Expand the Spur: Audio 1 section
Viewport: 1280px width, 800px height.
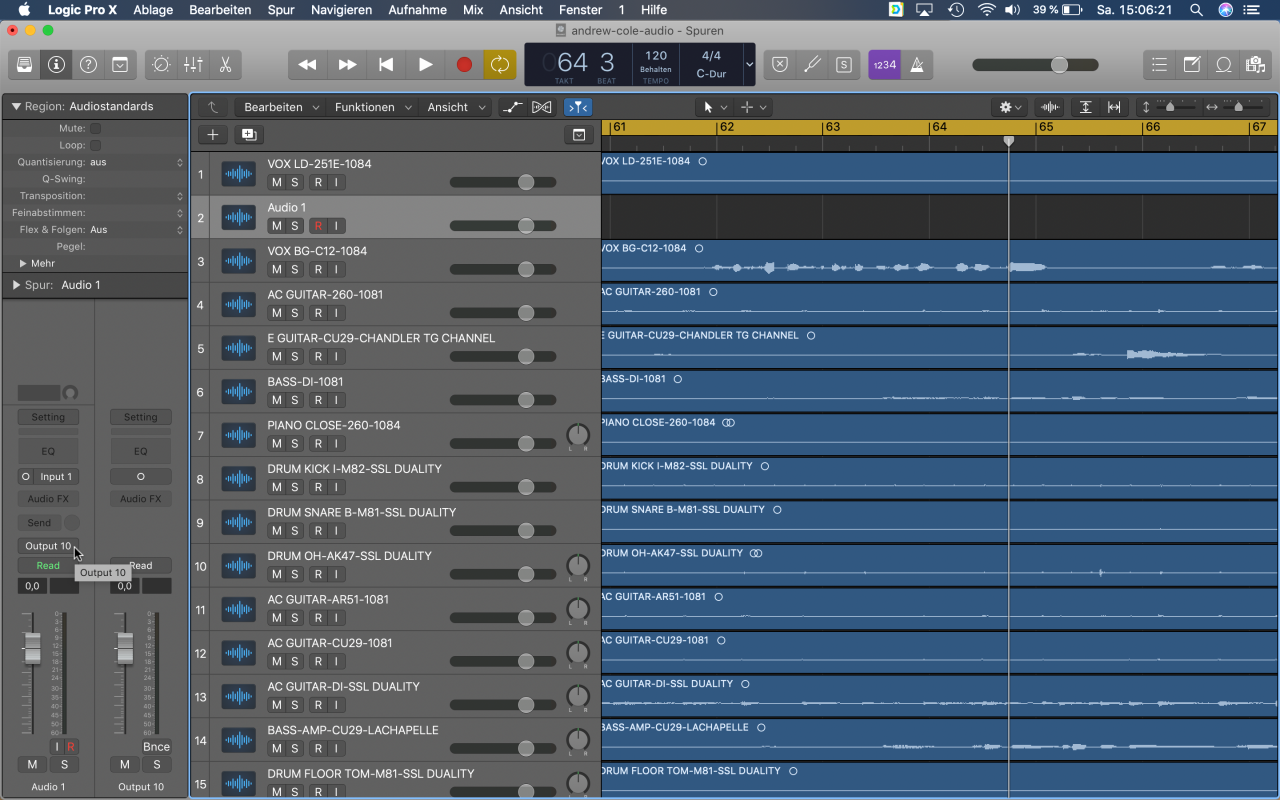[16, 285]
